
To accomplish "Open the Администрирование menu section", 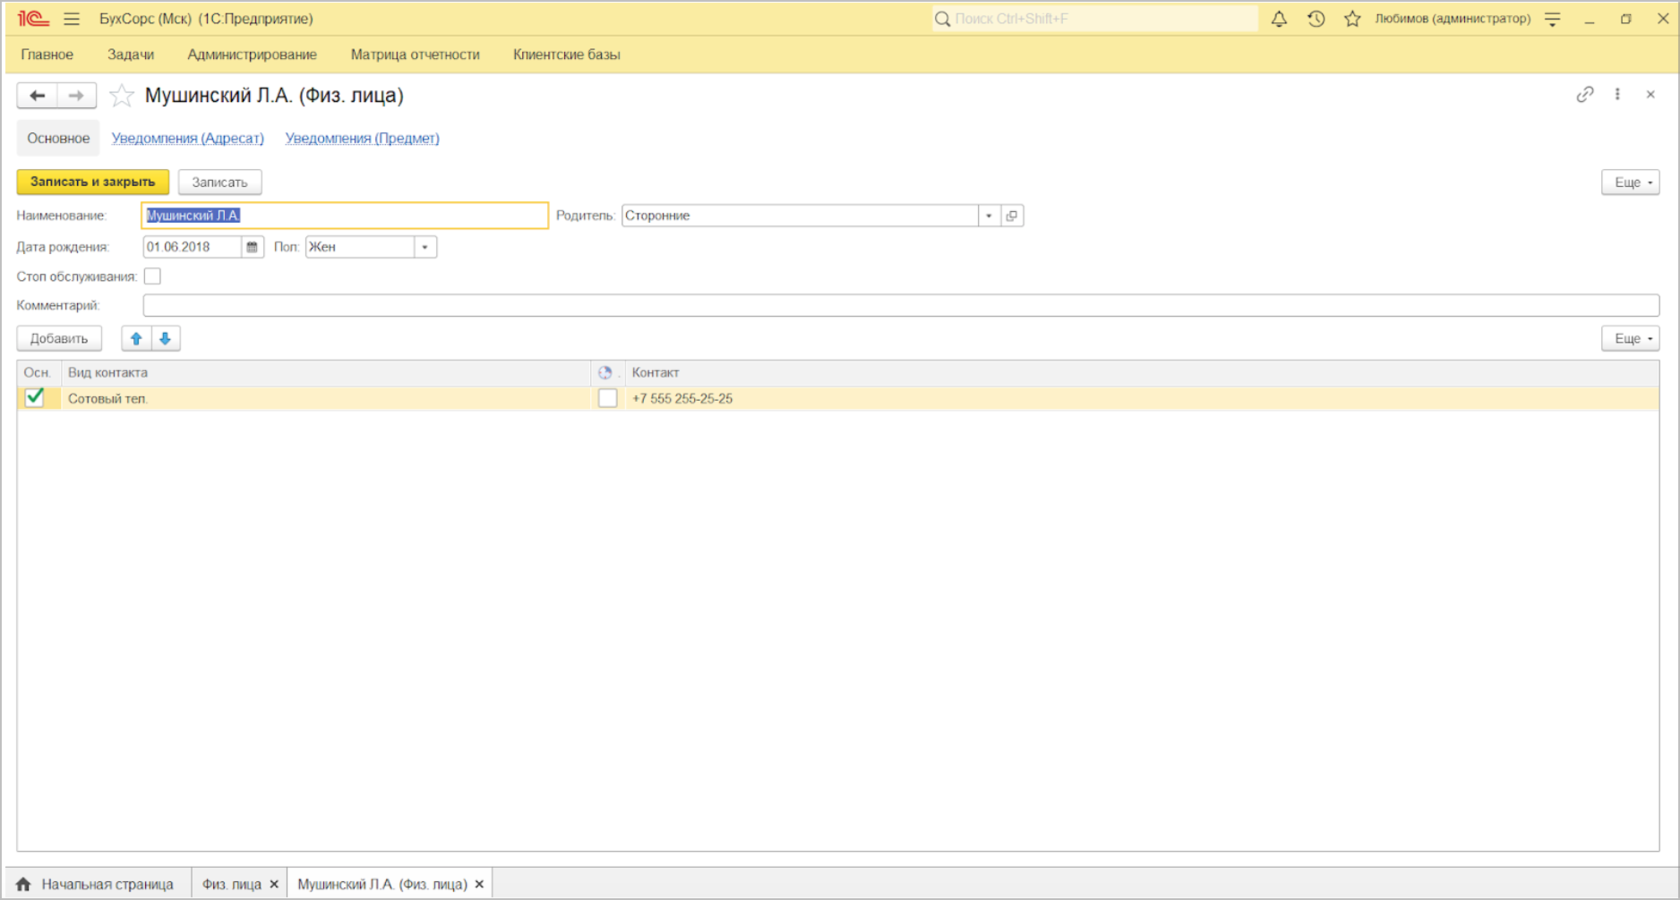I will (252, 55).
